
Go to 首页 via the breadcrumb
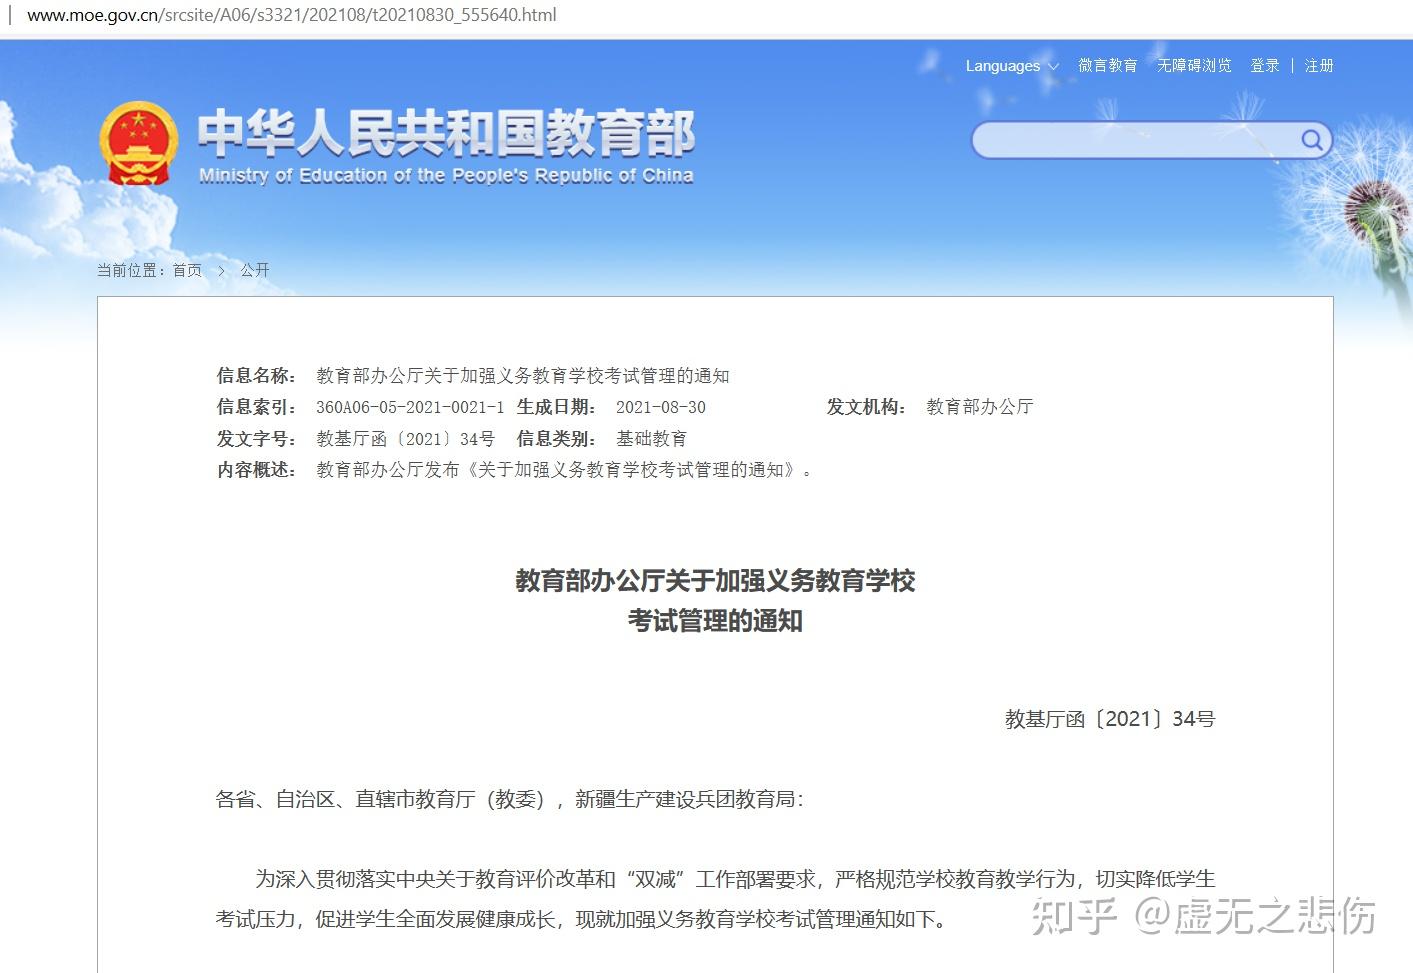186,270
